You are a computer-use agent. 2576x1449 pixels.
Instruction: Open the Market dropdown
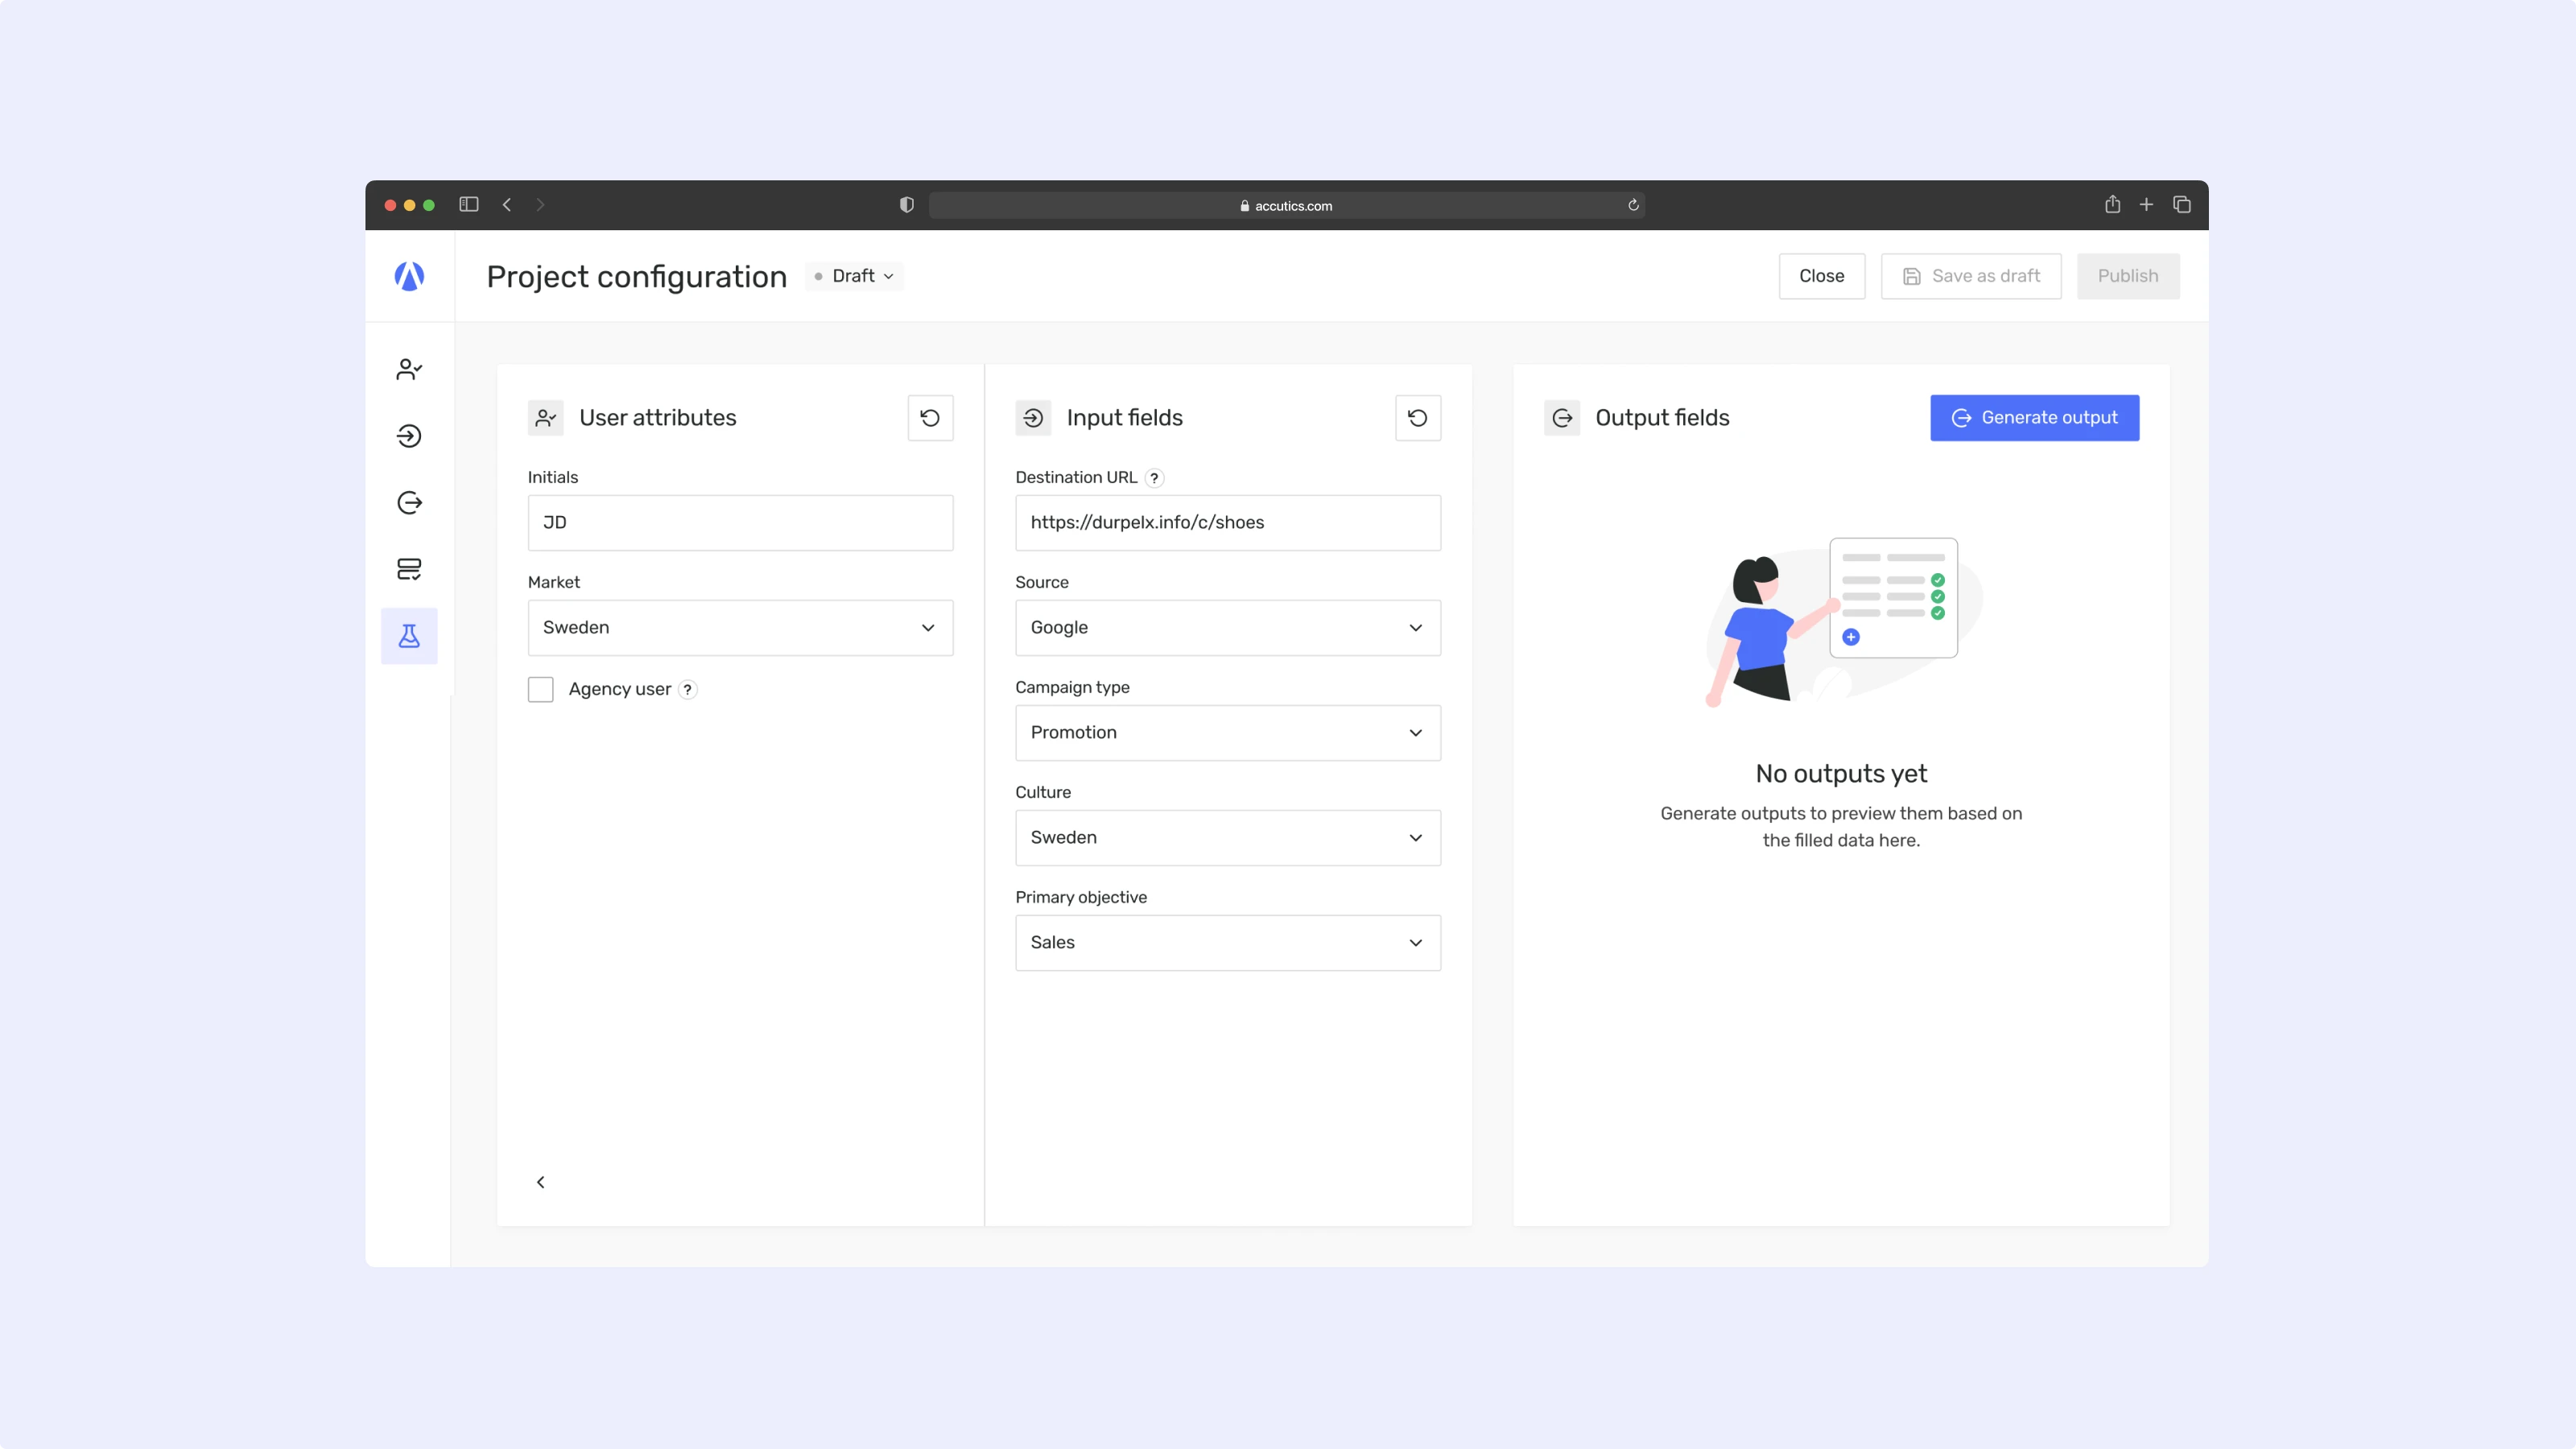tap(740, 627)
